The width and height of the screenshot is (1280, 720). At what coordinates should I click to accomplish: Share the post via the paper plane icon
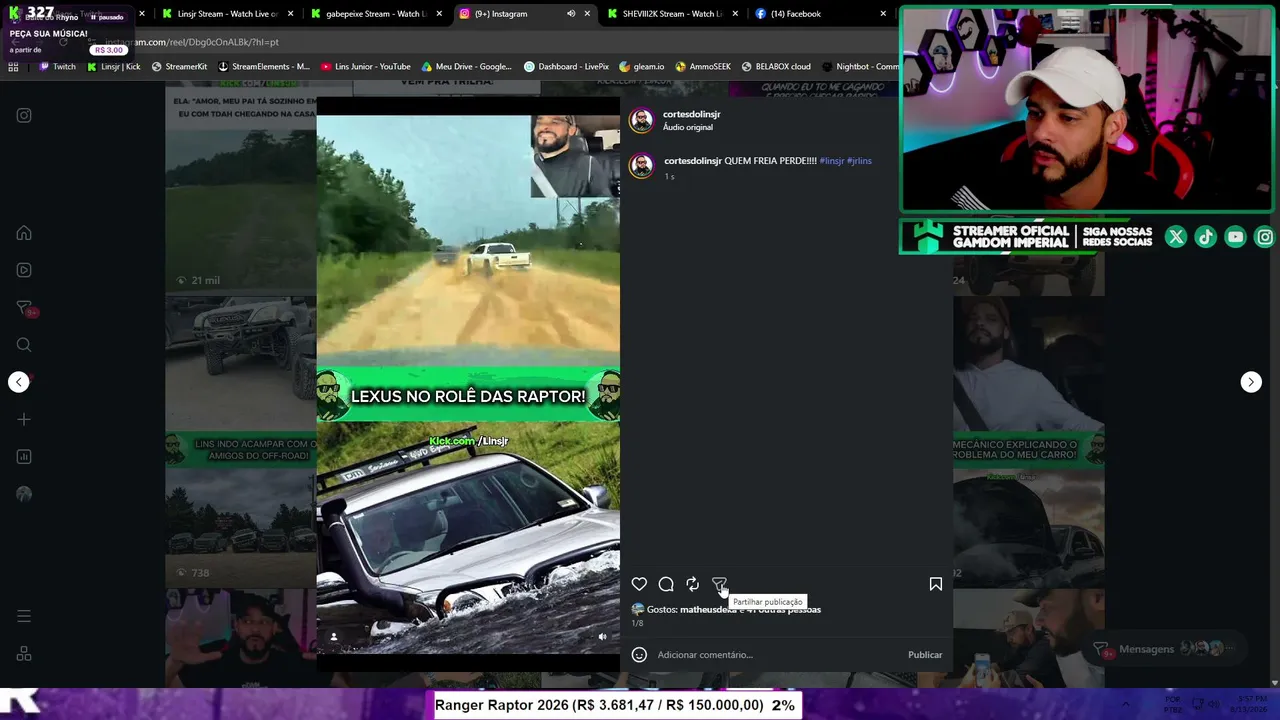(719, 584)
